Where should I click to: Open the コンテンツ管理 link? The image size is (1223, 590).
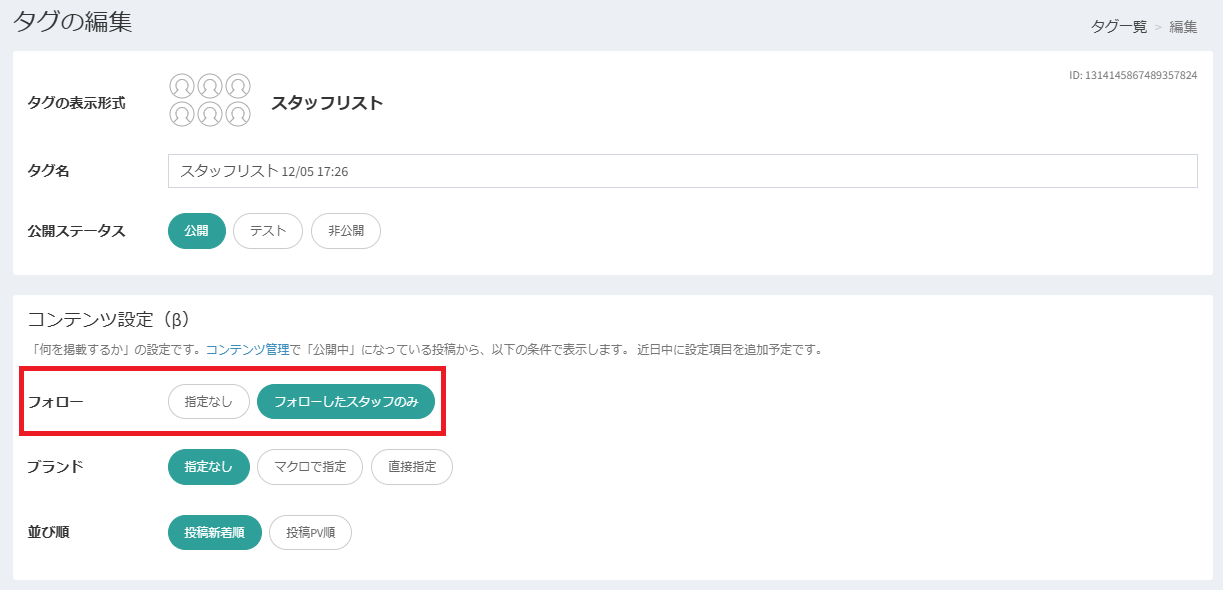click(246, 350)
